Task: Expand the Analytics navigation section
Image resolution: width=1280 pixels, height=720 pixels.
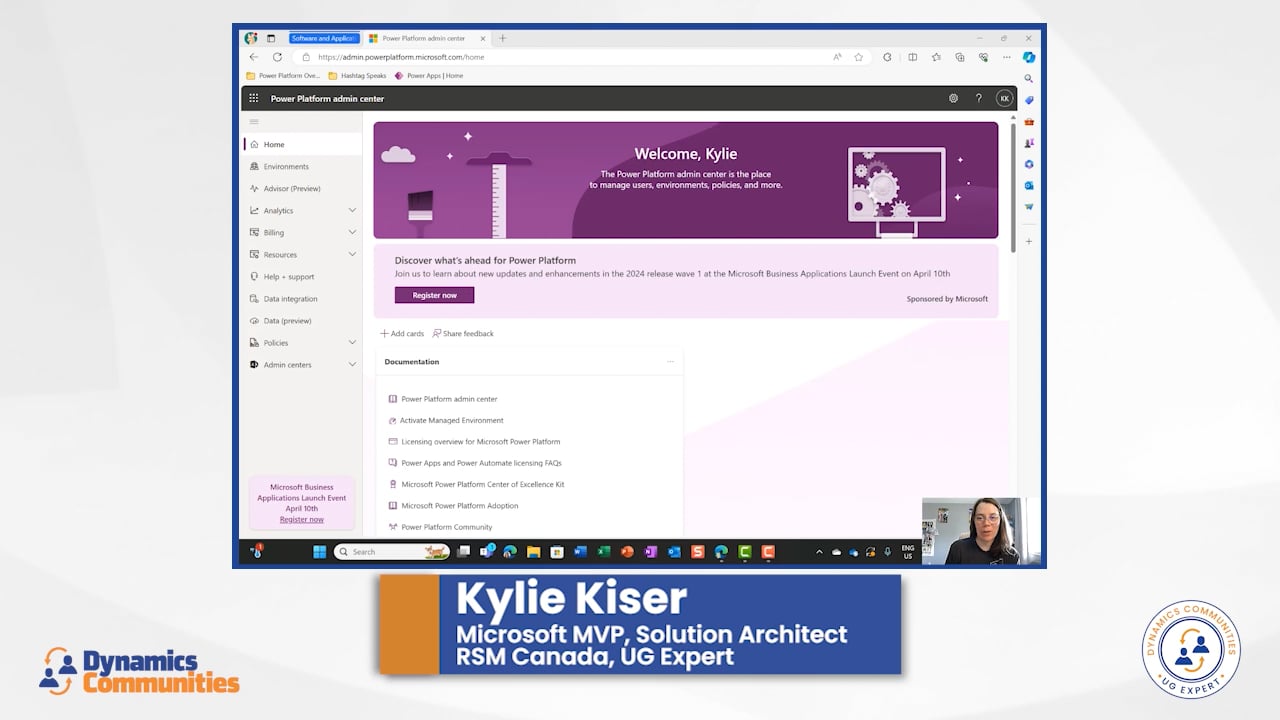Action: click(x=352, y=211)
